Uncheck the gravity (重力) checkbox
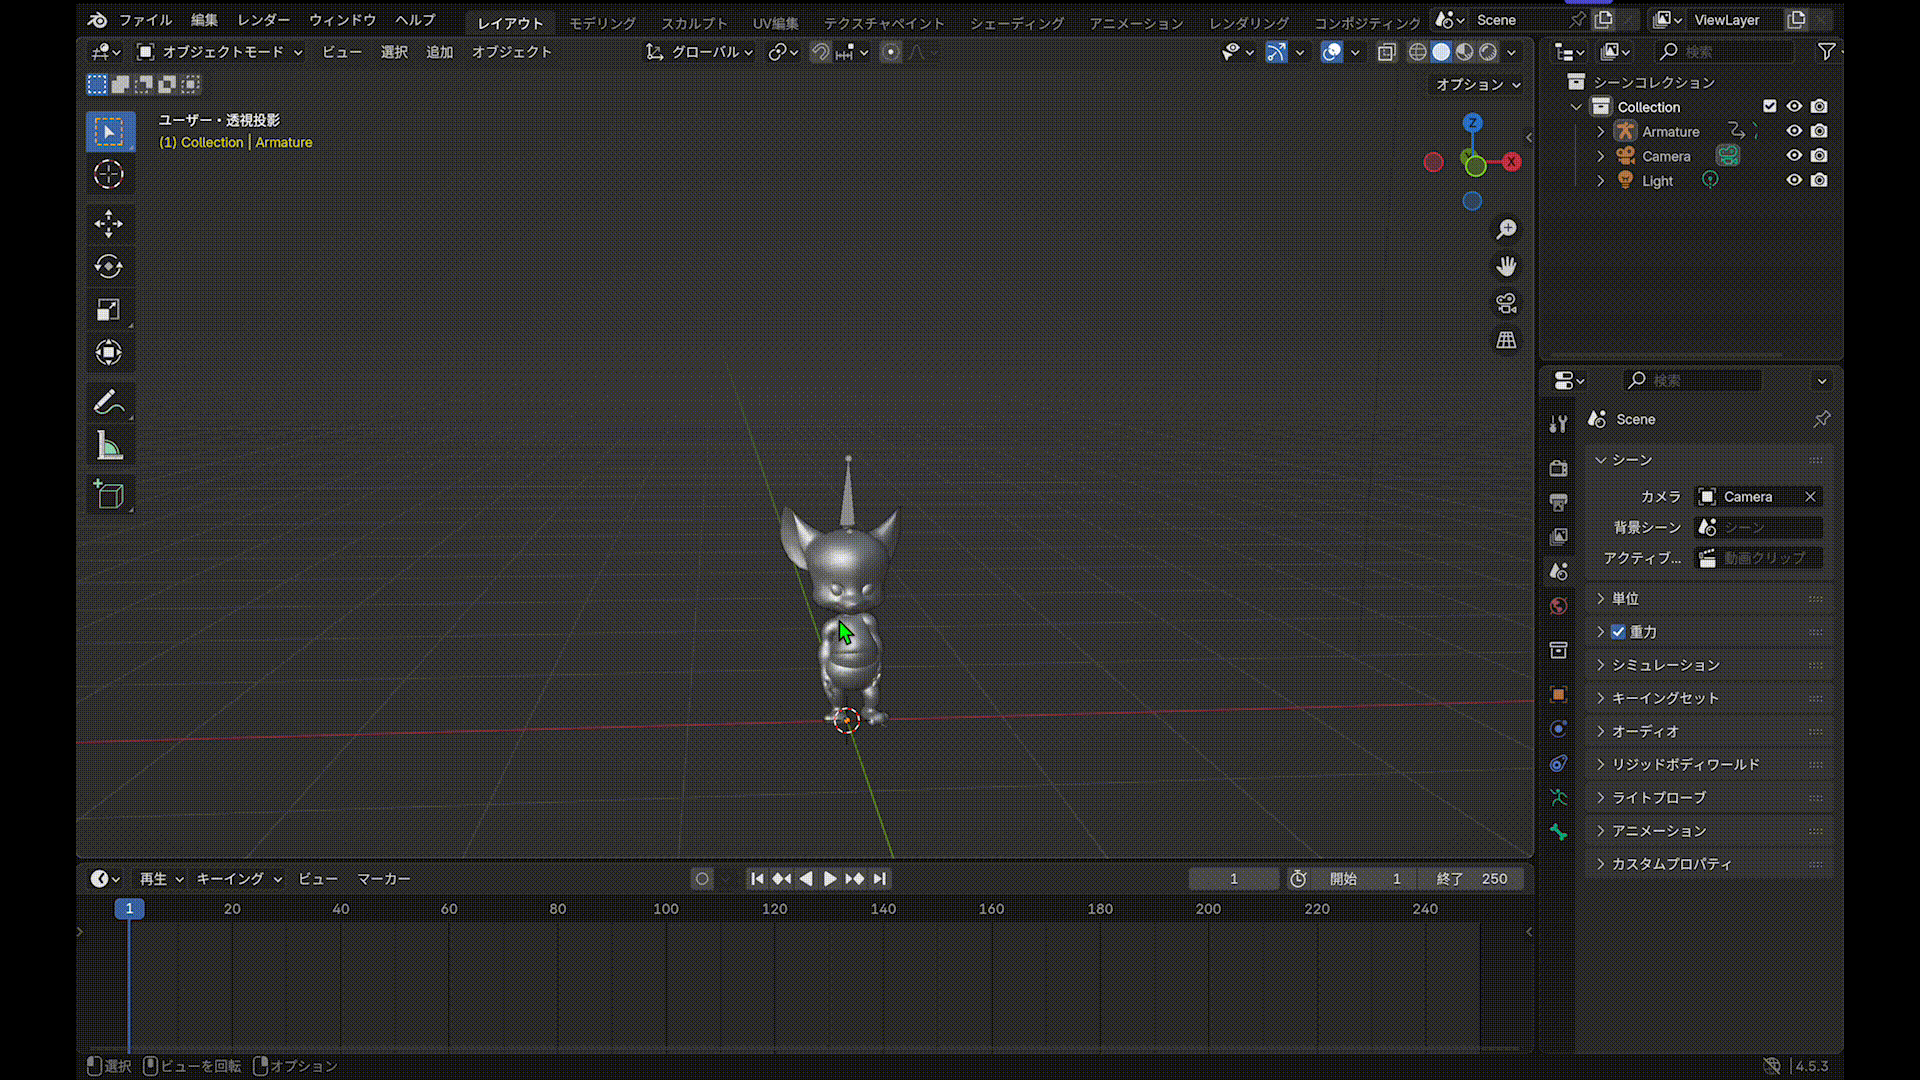 tap(1618, 632)
